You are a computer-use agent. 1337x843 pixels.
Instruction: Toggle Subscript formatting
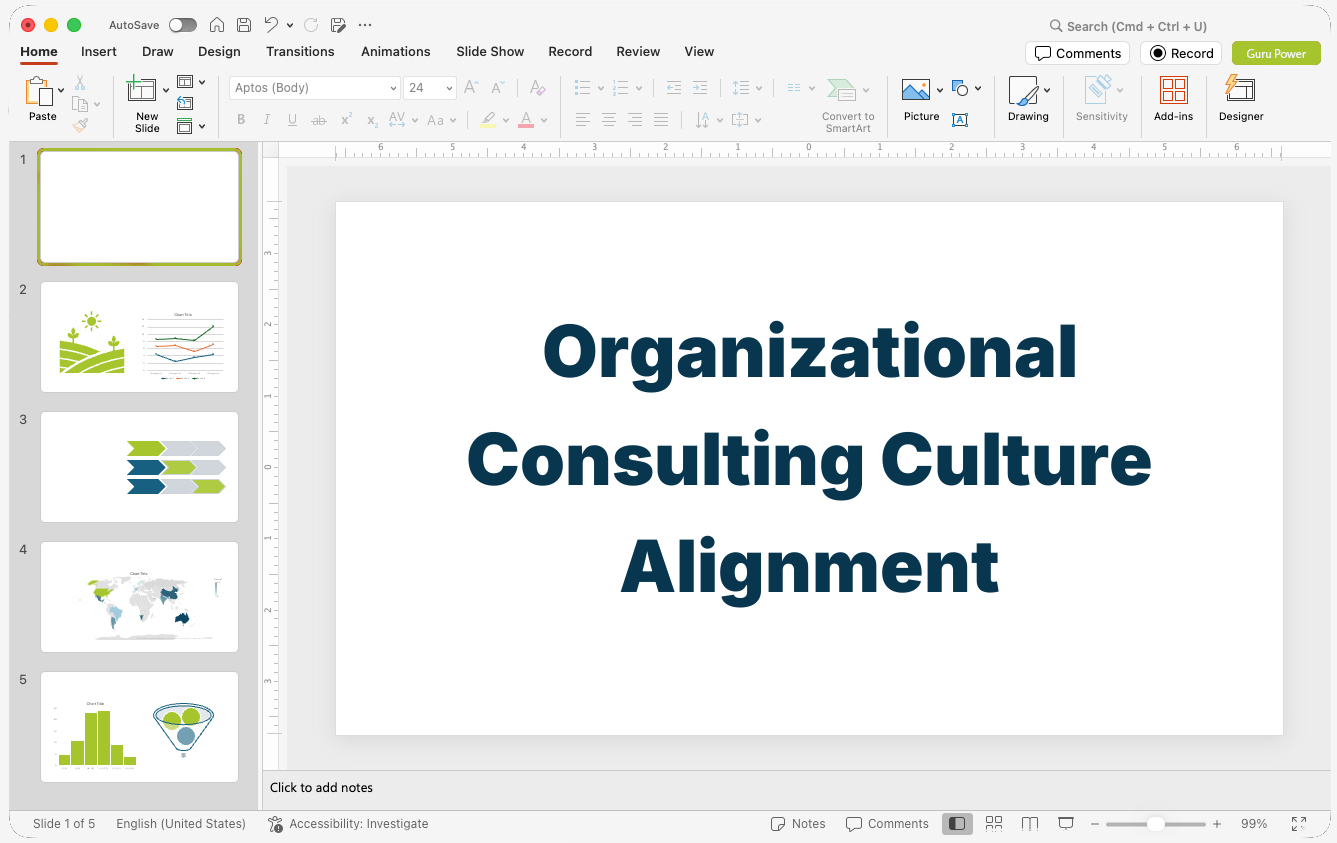[x=372, y=120]
